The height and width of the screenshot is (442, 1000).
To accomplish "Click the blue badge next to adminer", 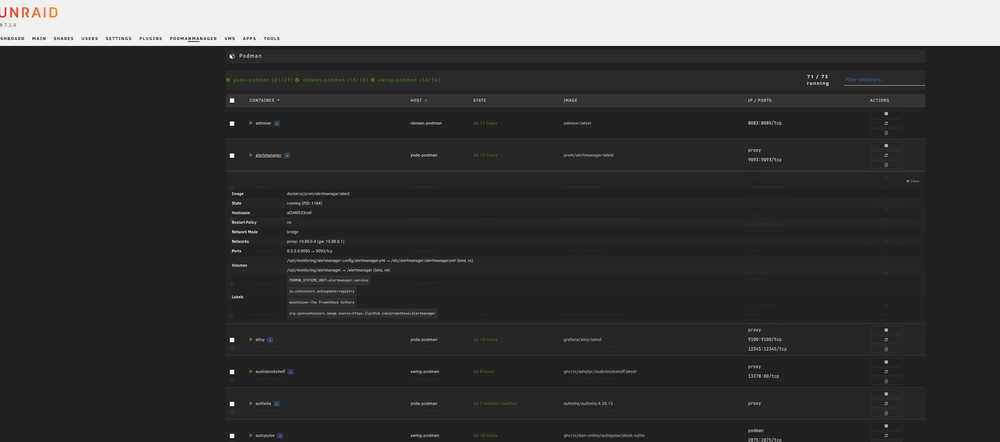I will click(277, 123).
